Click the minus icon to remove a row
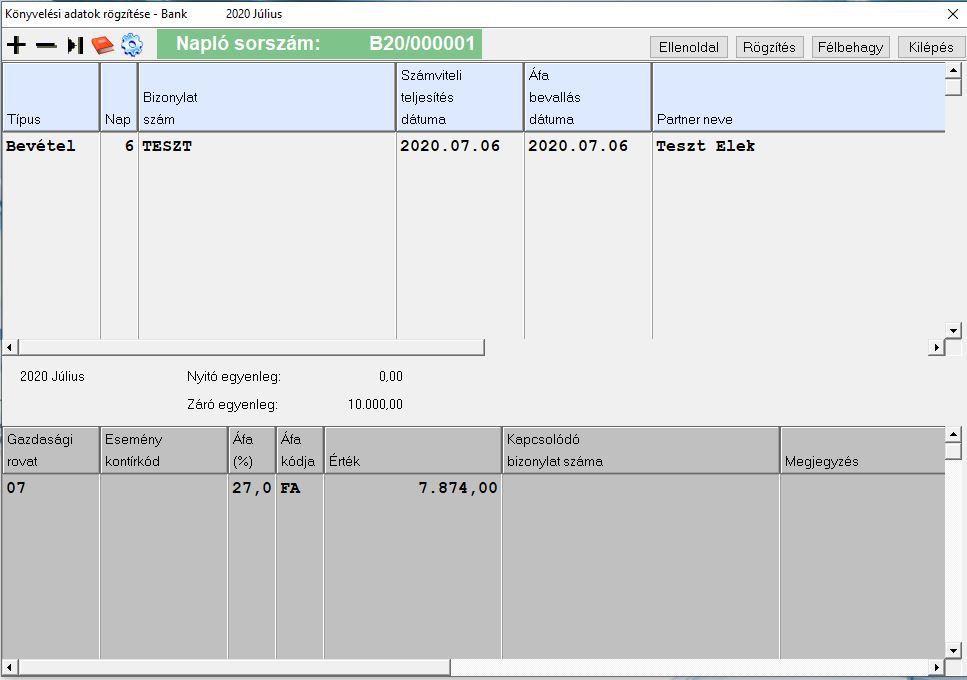Viewport: 967px width, 680px height. point(46,46)
